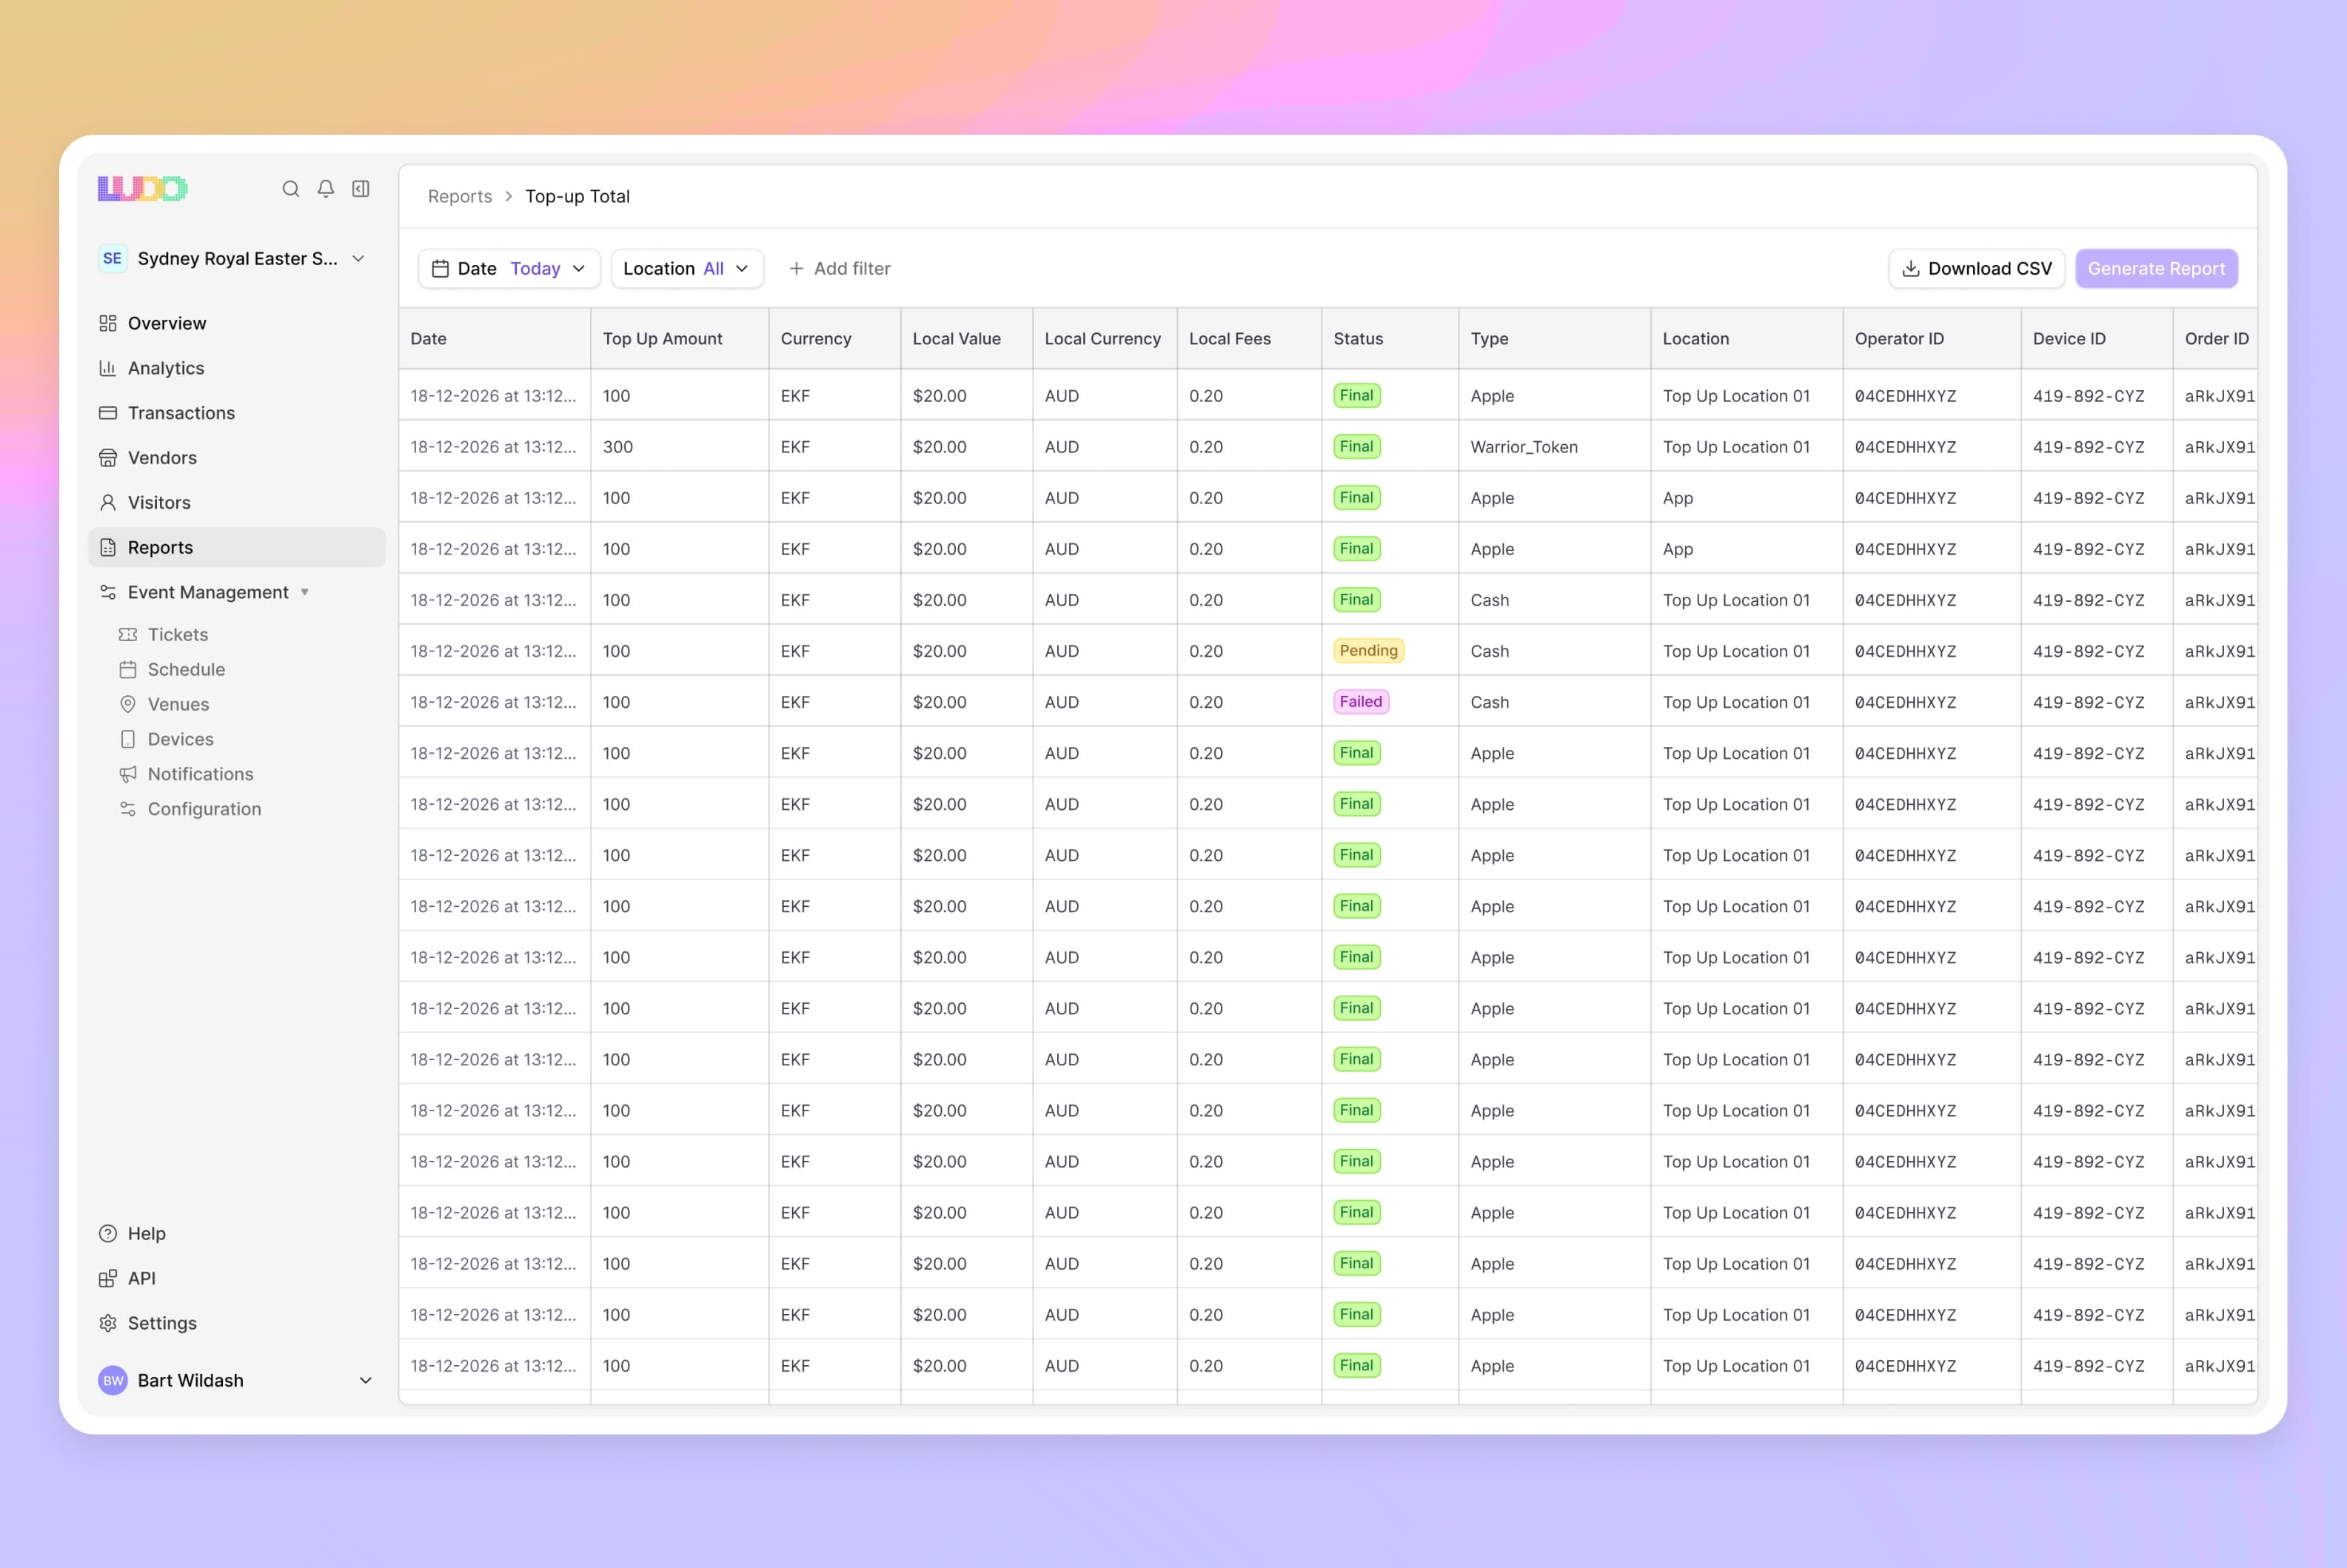Open Notifications via the megaphone icon
The height and width of the screenshot is (1568, 2347).
[128, 773]
